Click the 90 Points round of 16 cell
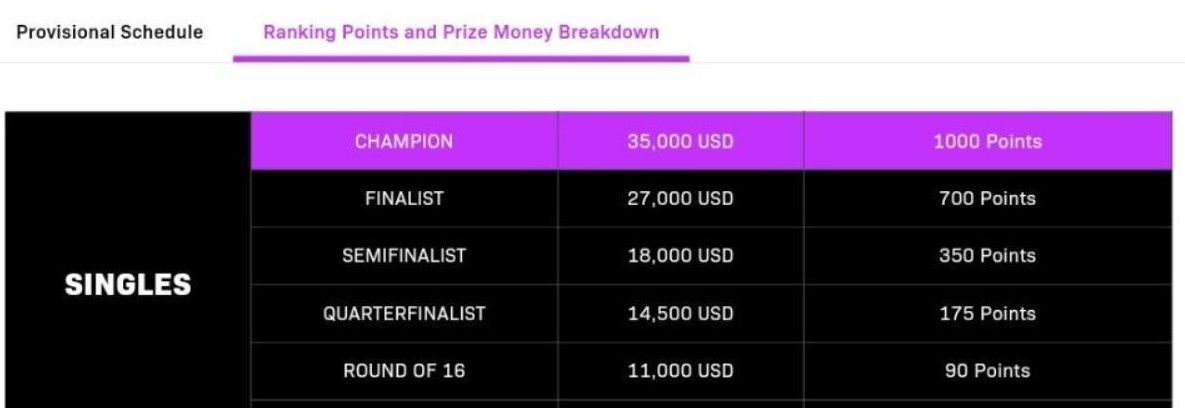 988,370
